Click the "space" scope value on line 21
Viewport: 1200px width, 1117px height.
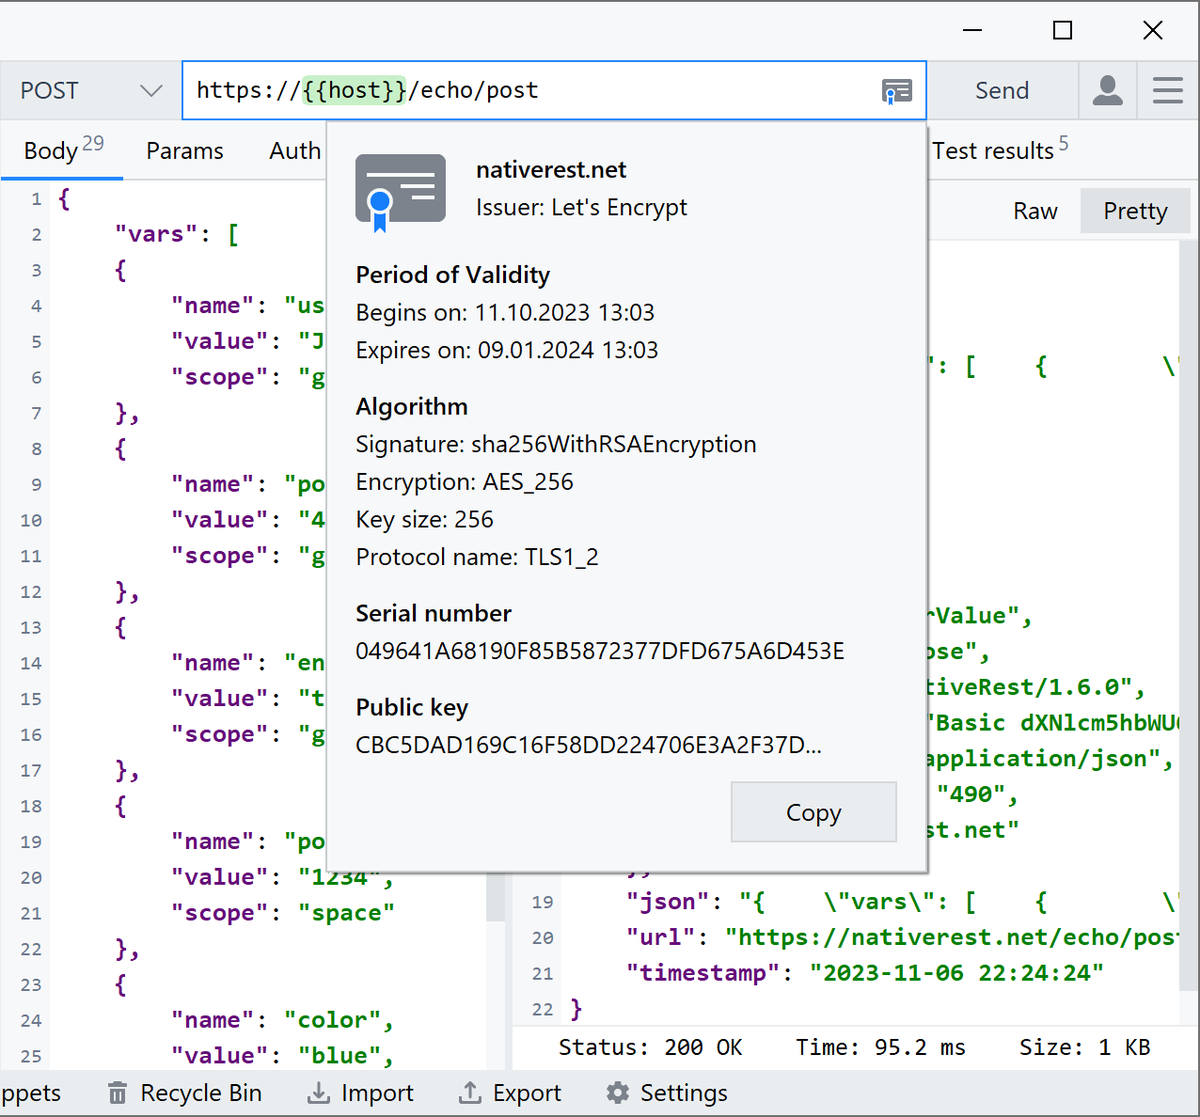tap(346, 913)
